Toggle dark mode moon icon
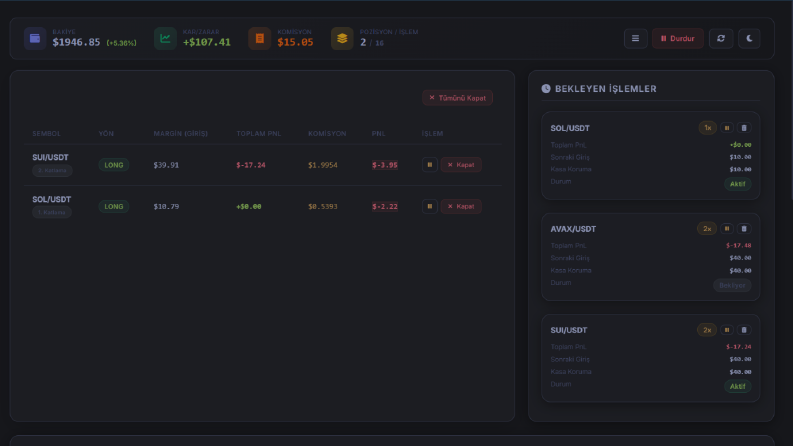 pos(750,38)
